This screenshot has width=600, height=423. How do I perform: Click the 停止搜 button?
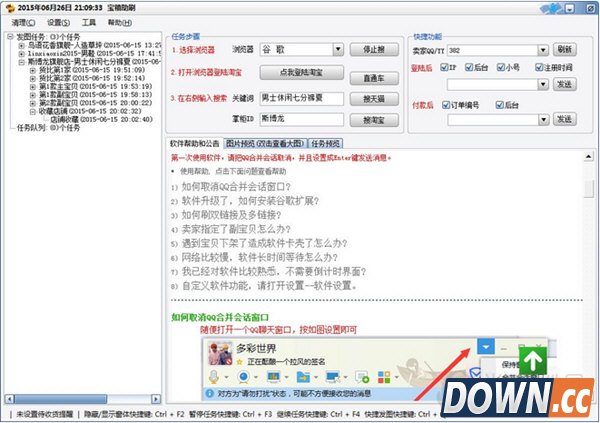[x=374, y=49]
